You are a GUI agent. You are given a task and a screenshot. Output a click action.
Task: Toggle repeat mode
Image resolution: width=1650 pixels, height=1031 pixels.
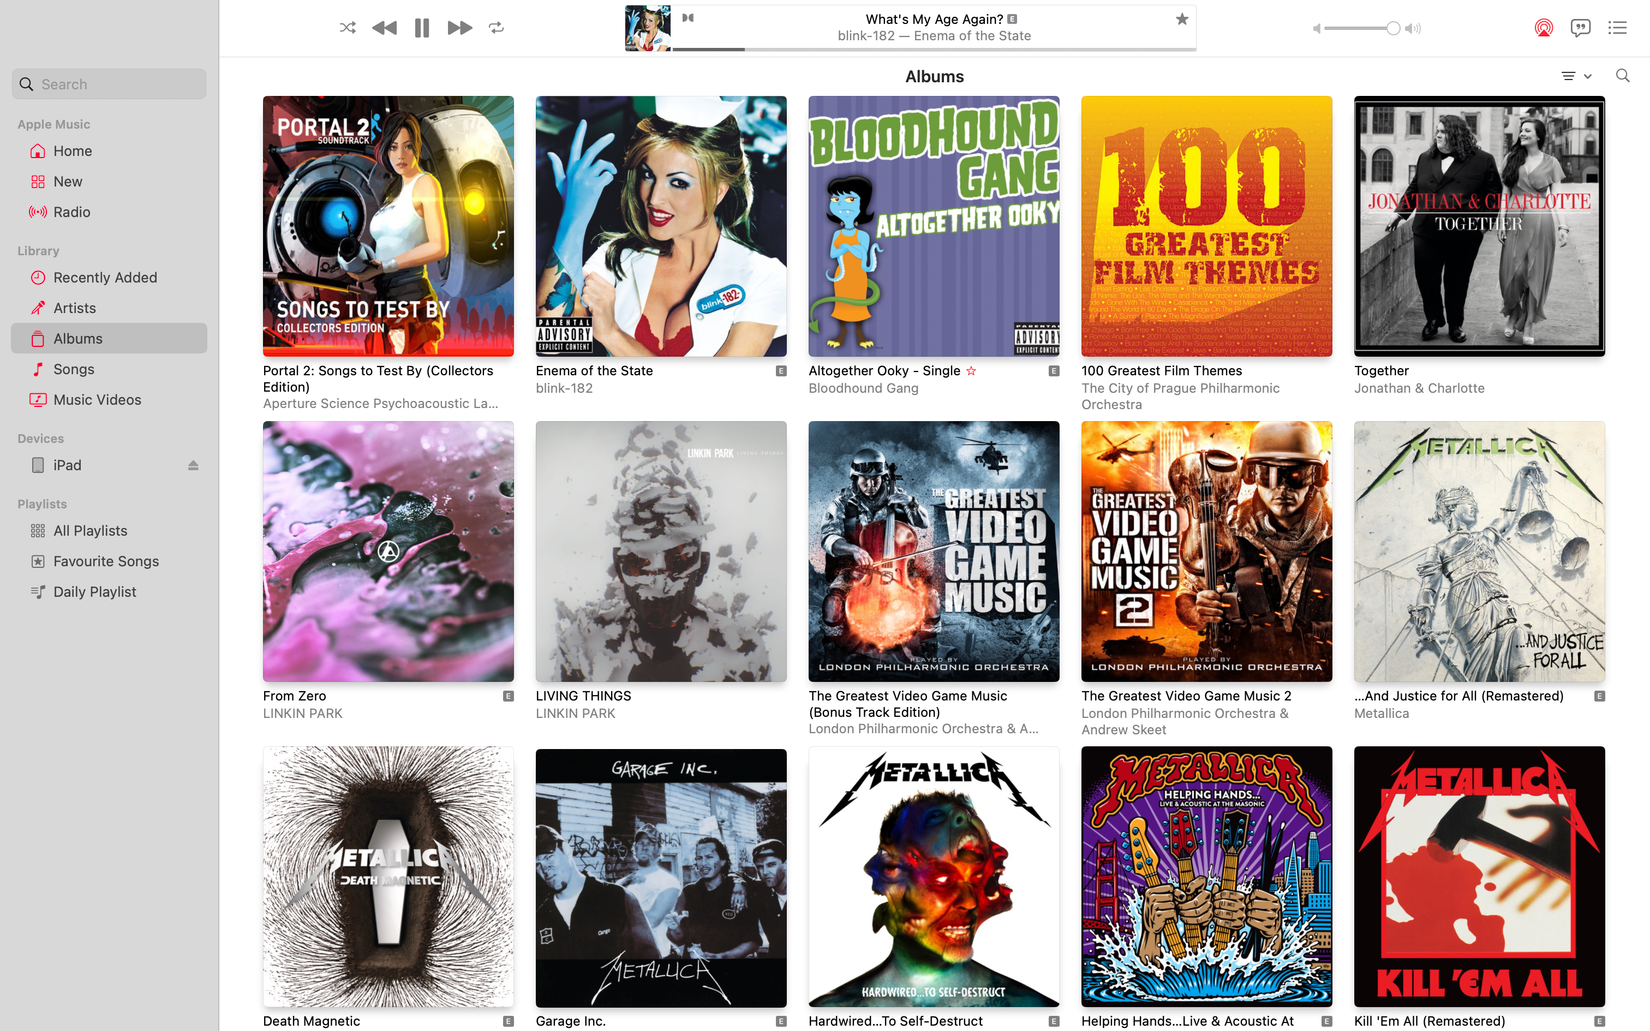point(496,28)
